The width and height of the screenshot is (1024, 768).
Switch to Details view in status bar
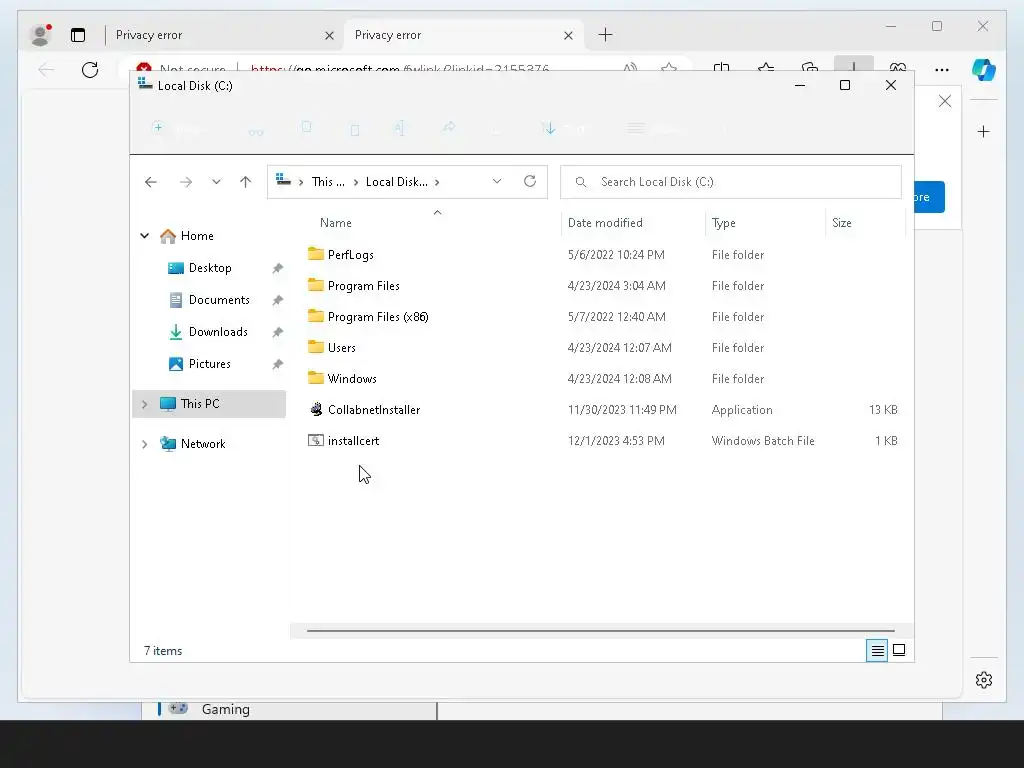(x=877, y=650)
